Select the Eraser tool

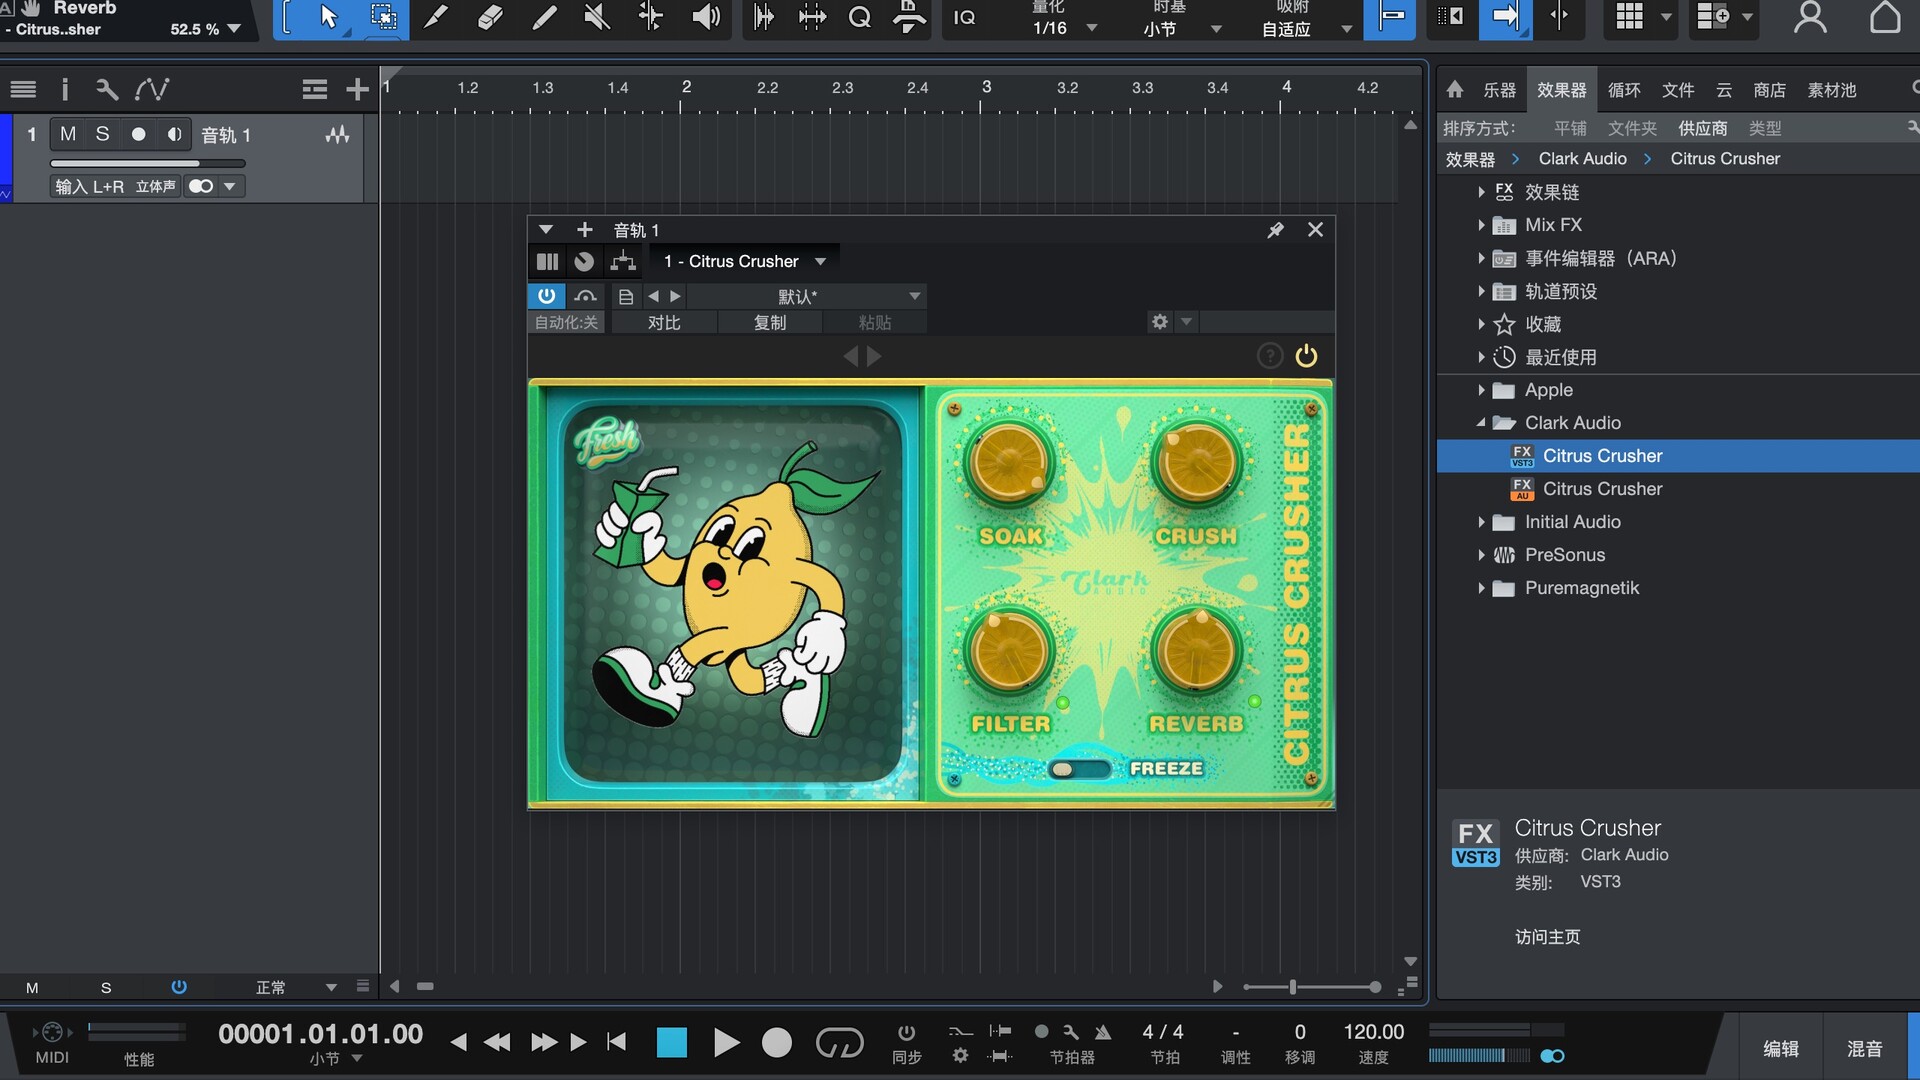click(x=490, y=17)
